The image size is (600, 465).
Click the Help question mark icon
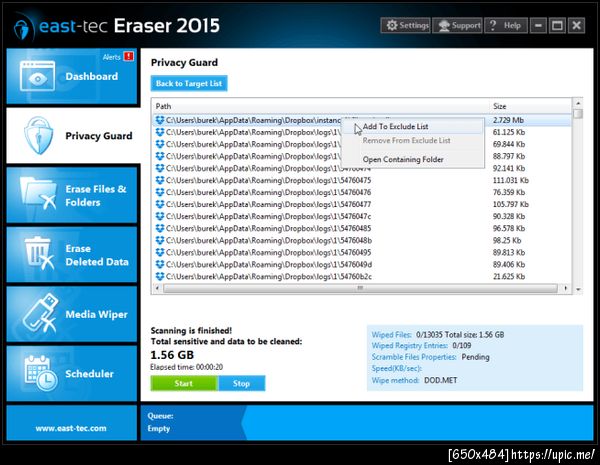493,25
